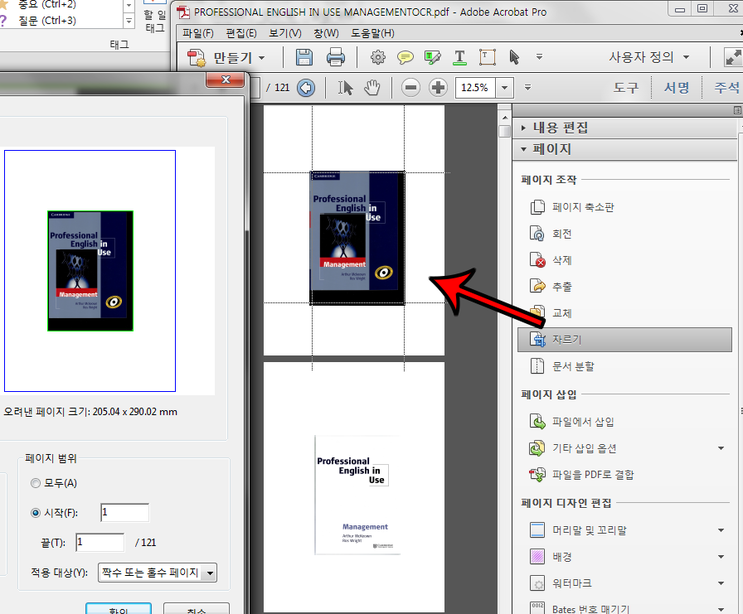Open the 파일(F) menu
Image resolution: width=743 pixels, height=614 pixels.
198,33
